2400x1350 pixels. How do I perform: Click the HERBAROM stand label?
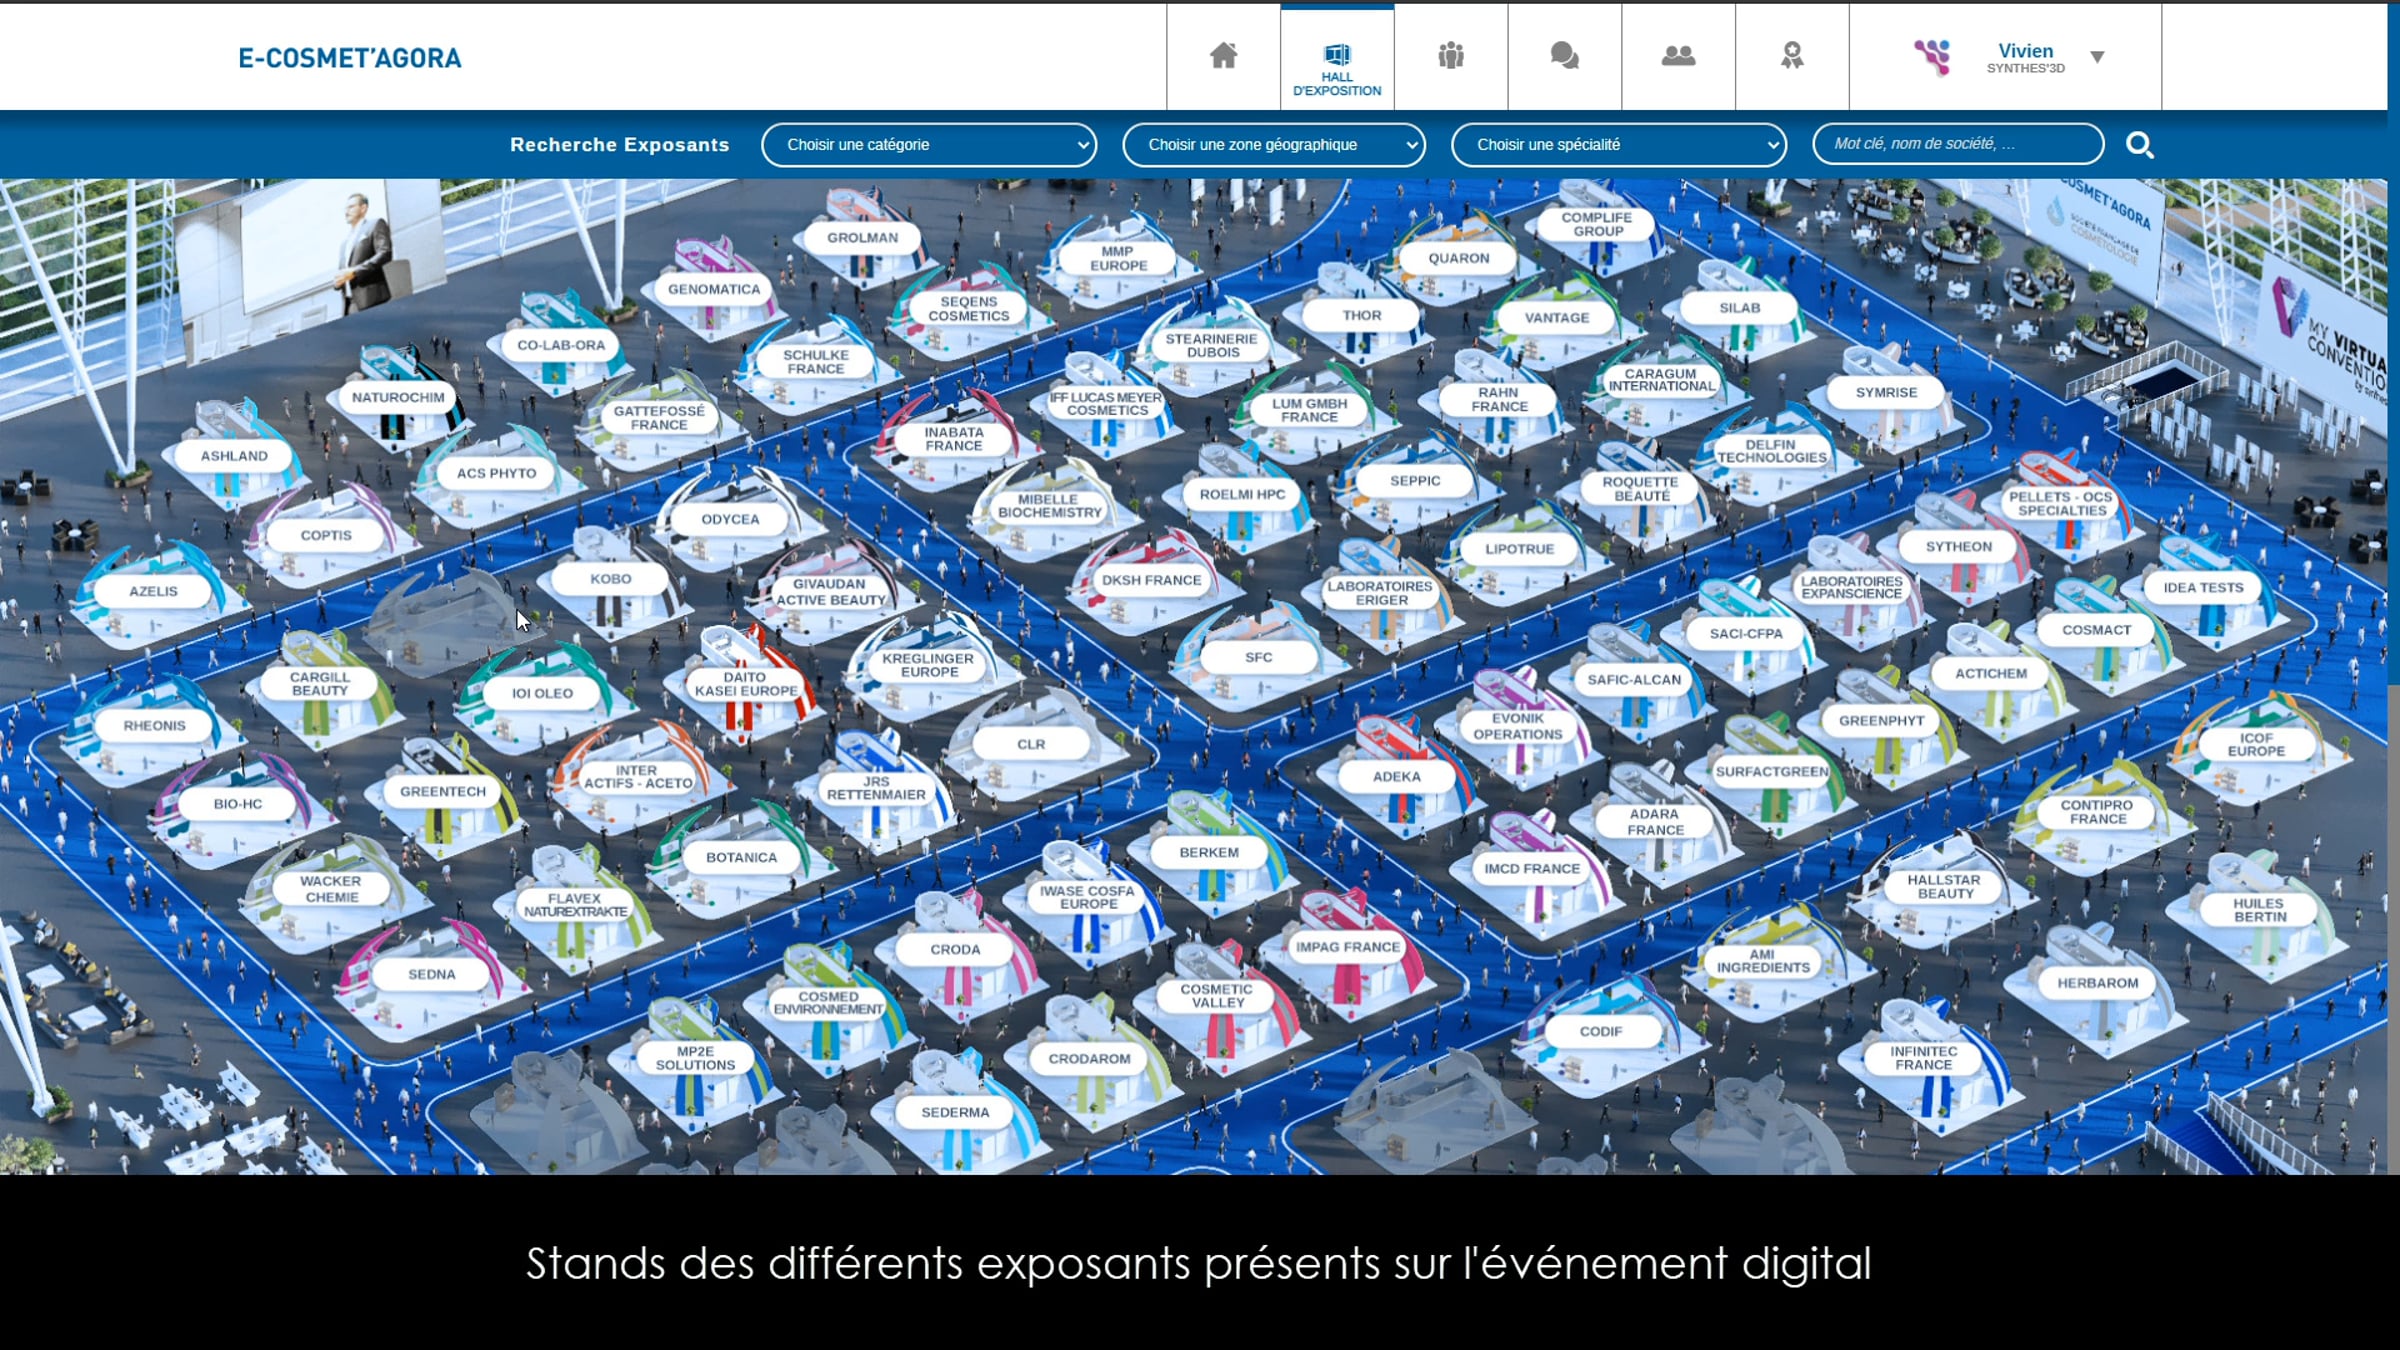point(2097,983)
